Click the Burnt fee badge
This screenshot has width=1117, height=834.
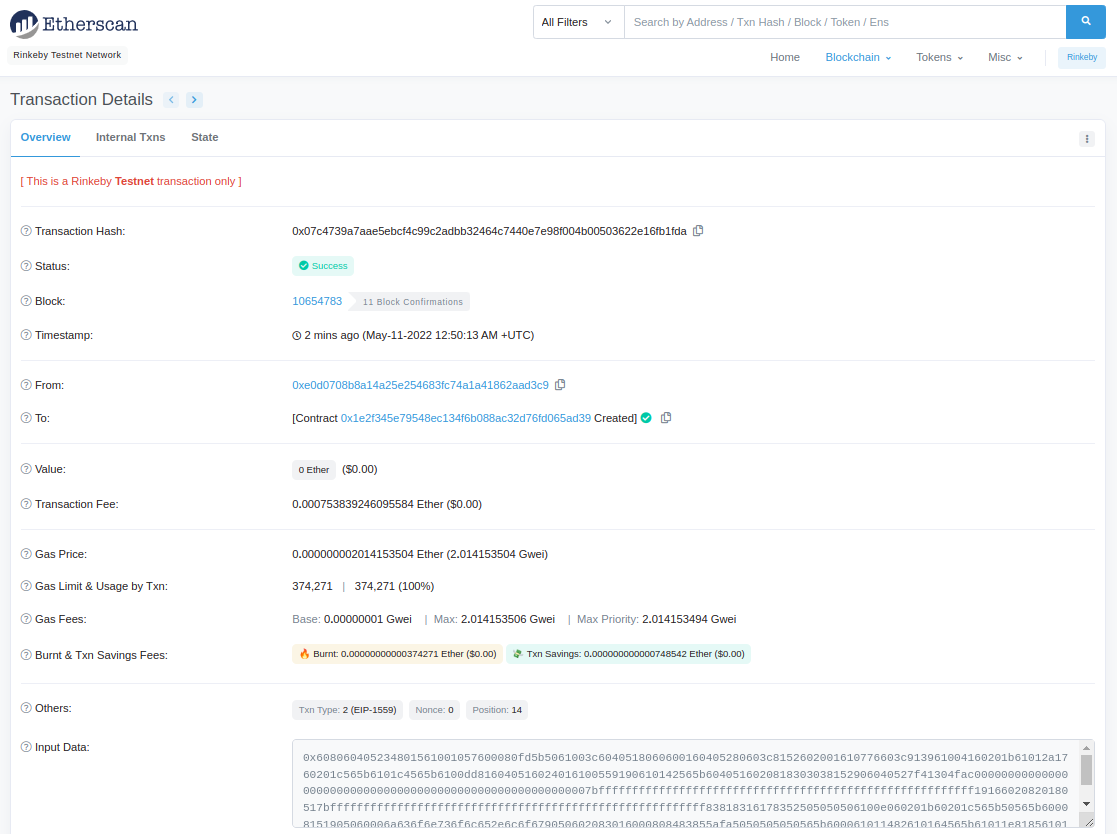click(398, 654)
